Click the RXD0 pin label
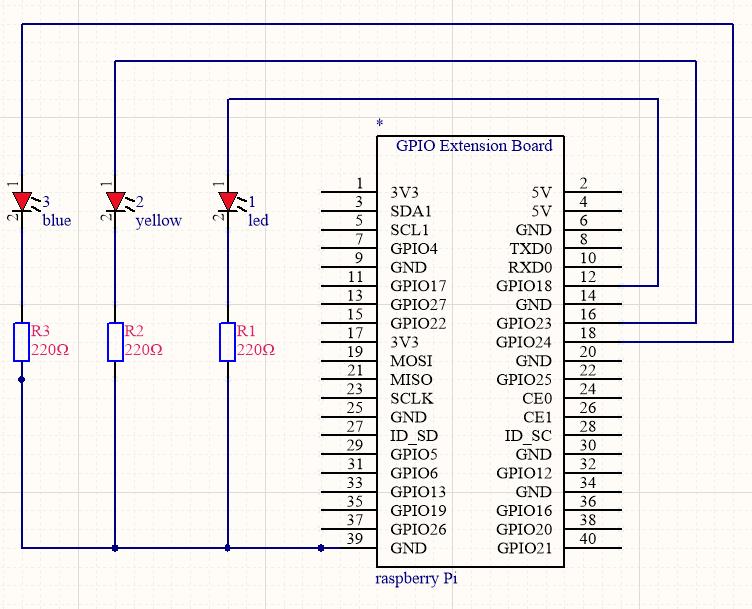The width and height of the screenshot is (752, 609). 530,268
